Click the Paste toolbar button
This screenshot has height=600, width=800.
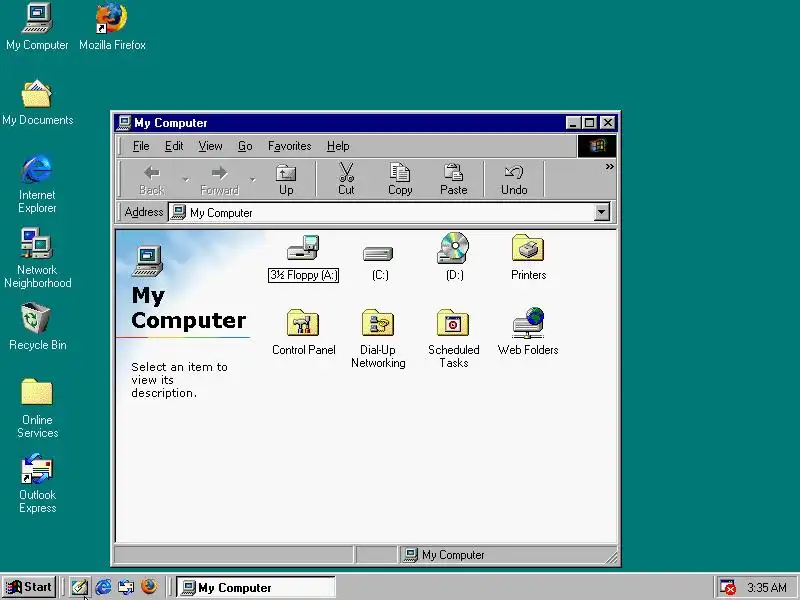click(x=454, y=180)
